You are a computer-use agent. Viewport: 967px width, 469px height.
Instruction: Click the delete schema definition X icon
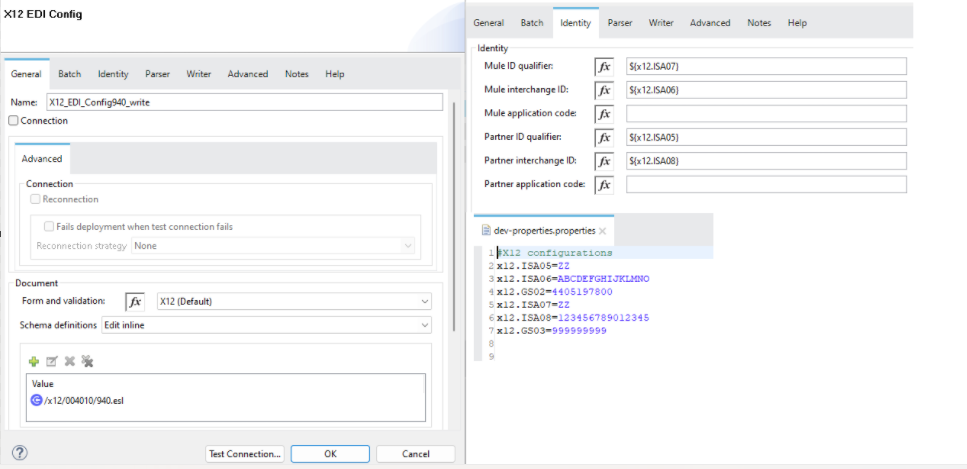pos(70,362)
